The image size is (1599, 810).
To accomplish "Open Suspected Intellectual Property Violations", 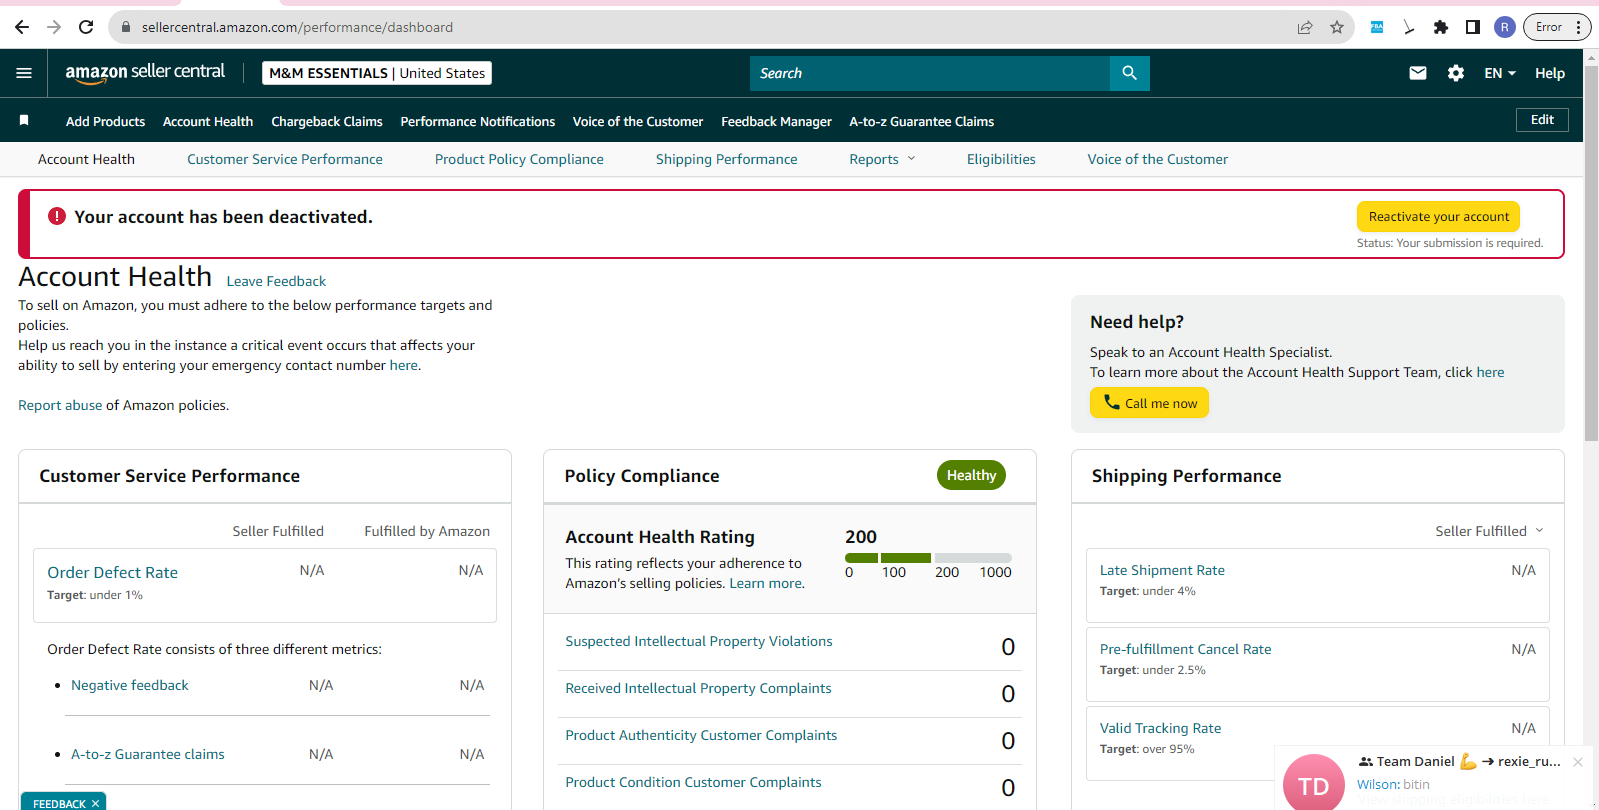I will [699, 641].
